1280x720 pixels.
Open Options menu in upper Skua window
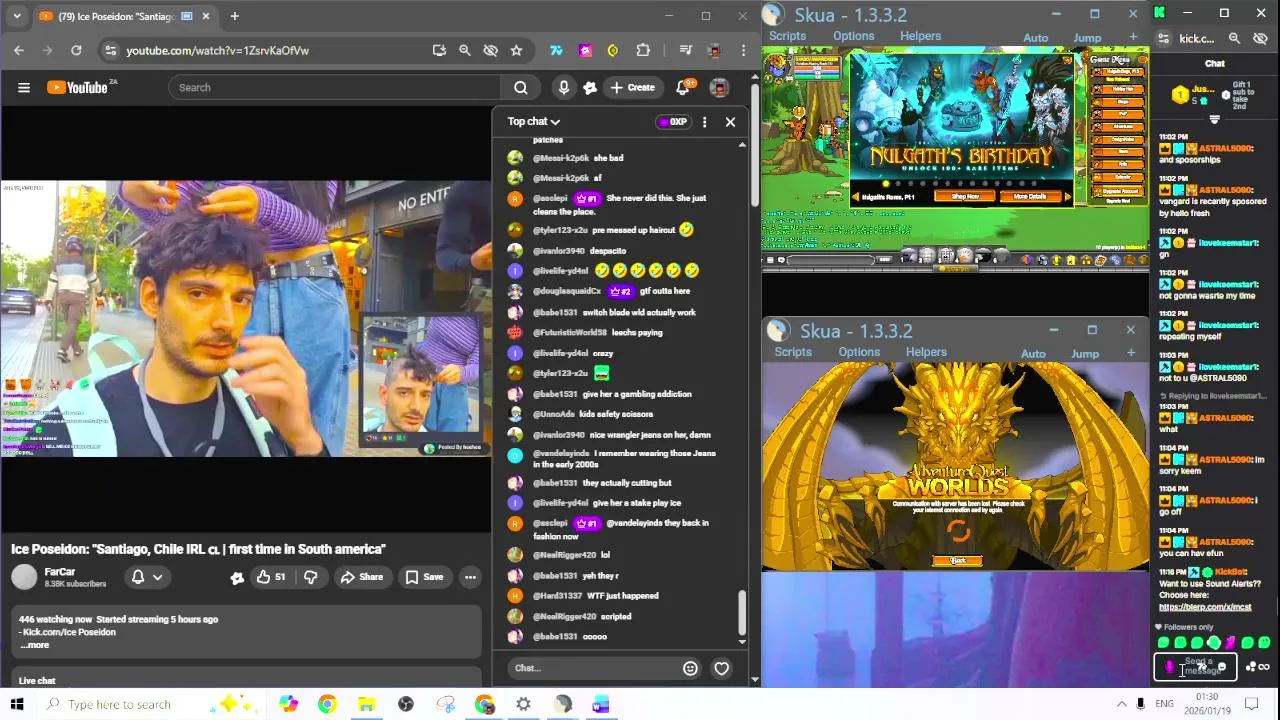(853, 36)
